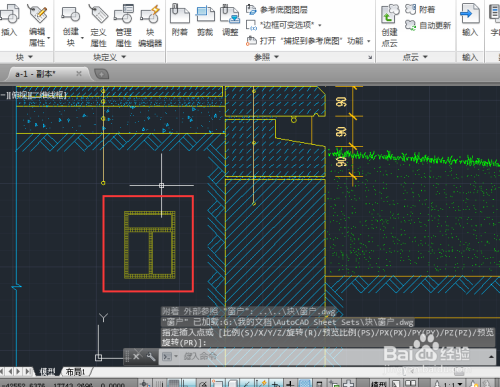Expand the 块定义 panel title
Viewport: 500px width, 387px height.
[110, 57]
